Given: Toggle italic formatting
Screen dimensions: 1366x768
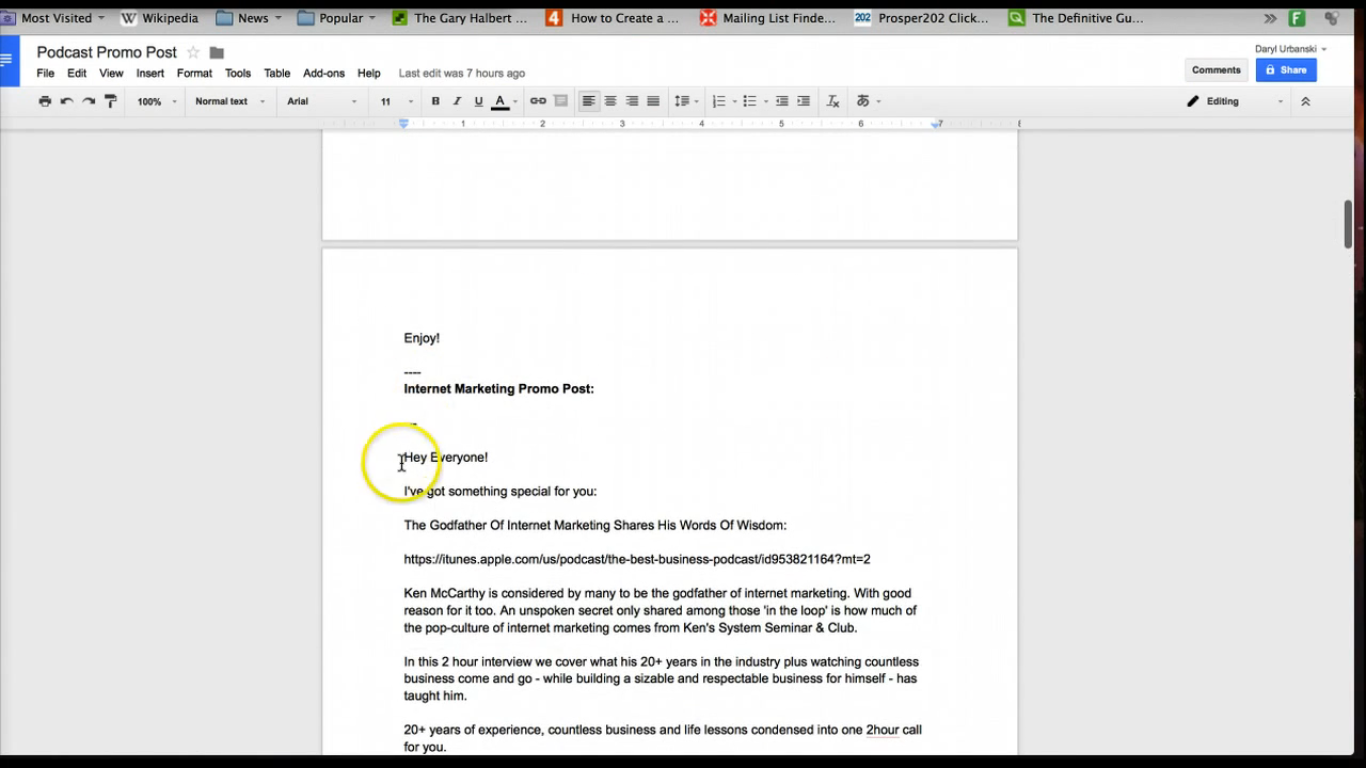Looking at the screenshot, I should 457,101.
